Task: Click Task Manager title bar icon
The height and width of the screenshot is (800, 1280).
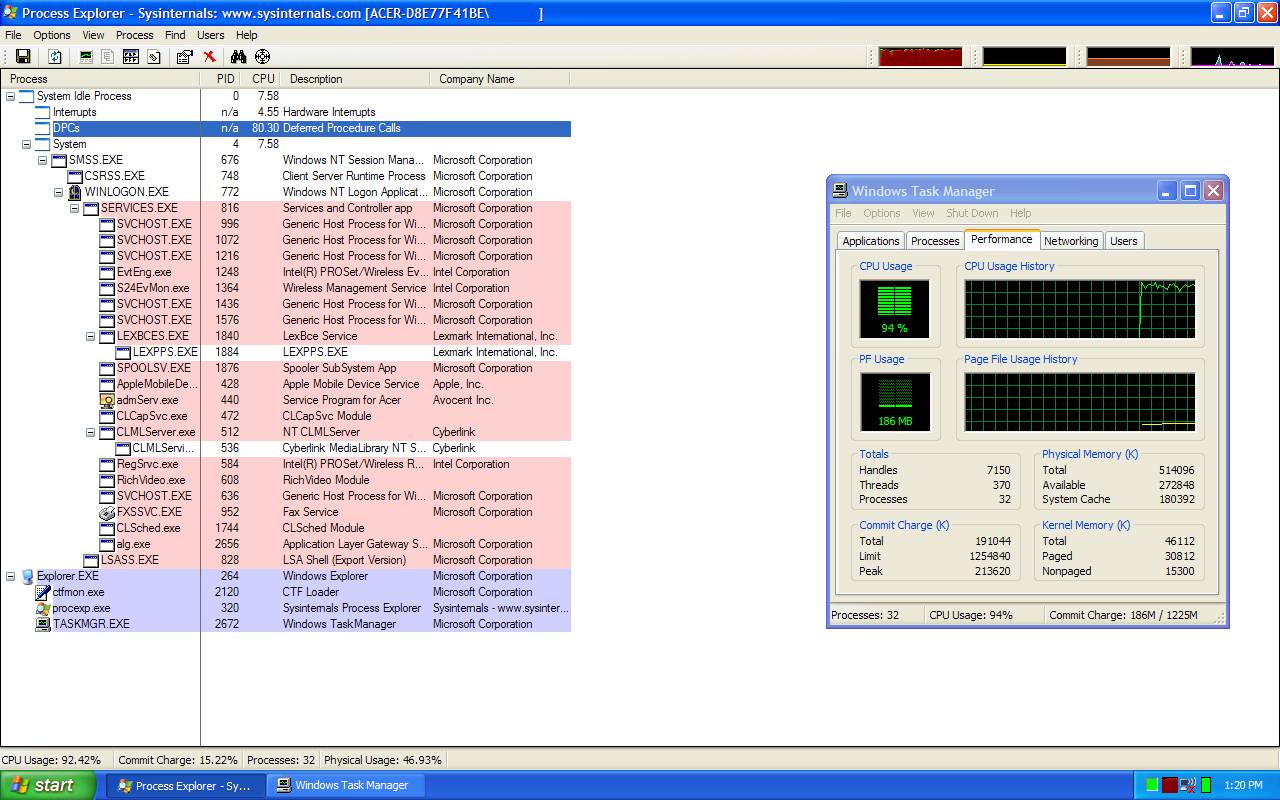Action: (x=841, y=190)
